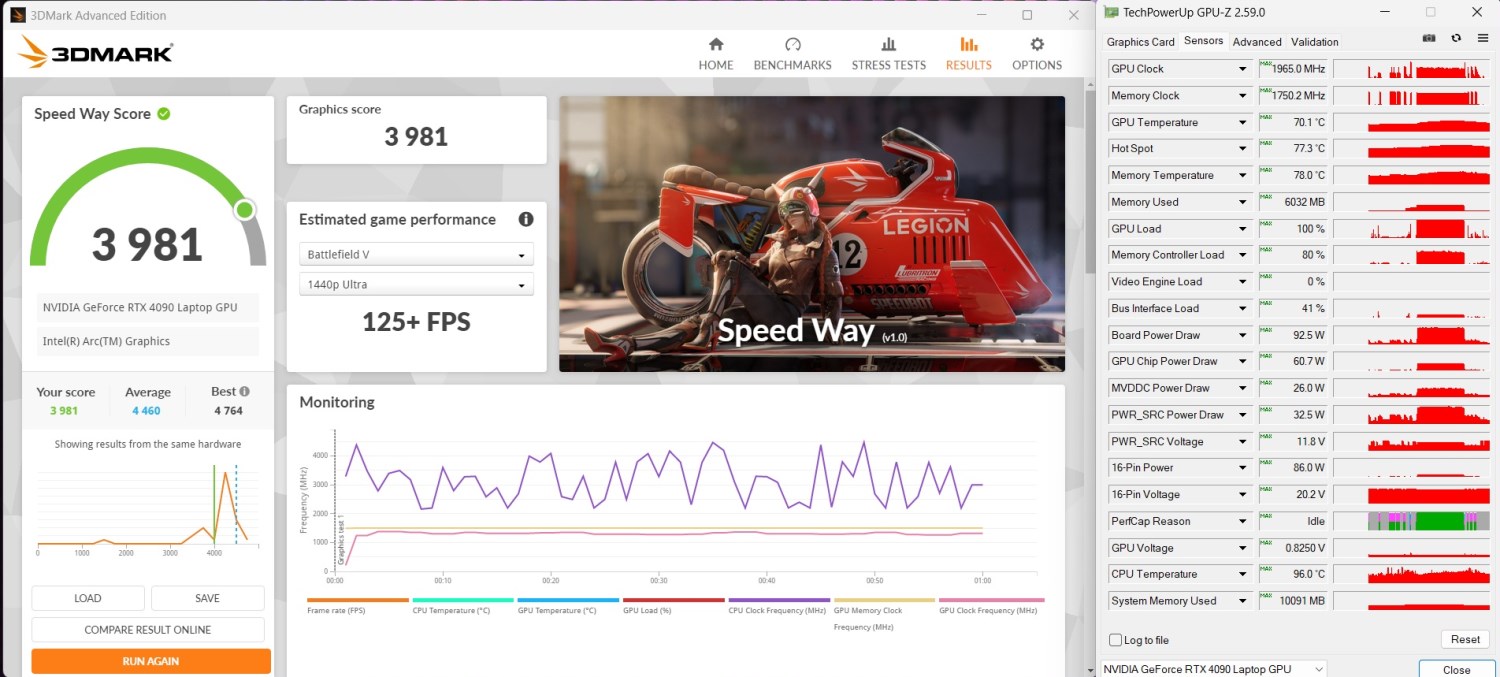Click the PerfCap Reason colored graph
Viewport: 1500px width, 677px height.
pos(1411,521)
